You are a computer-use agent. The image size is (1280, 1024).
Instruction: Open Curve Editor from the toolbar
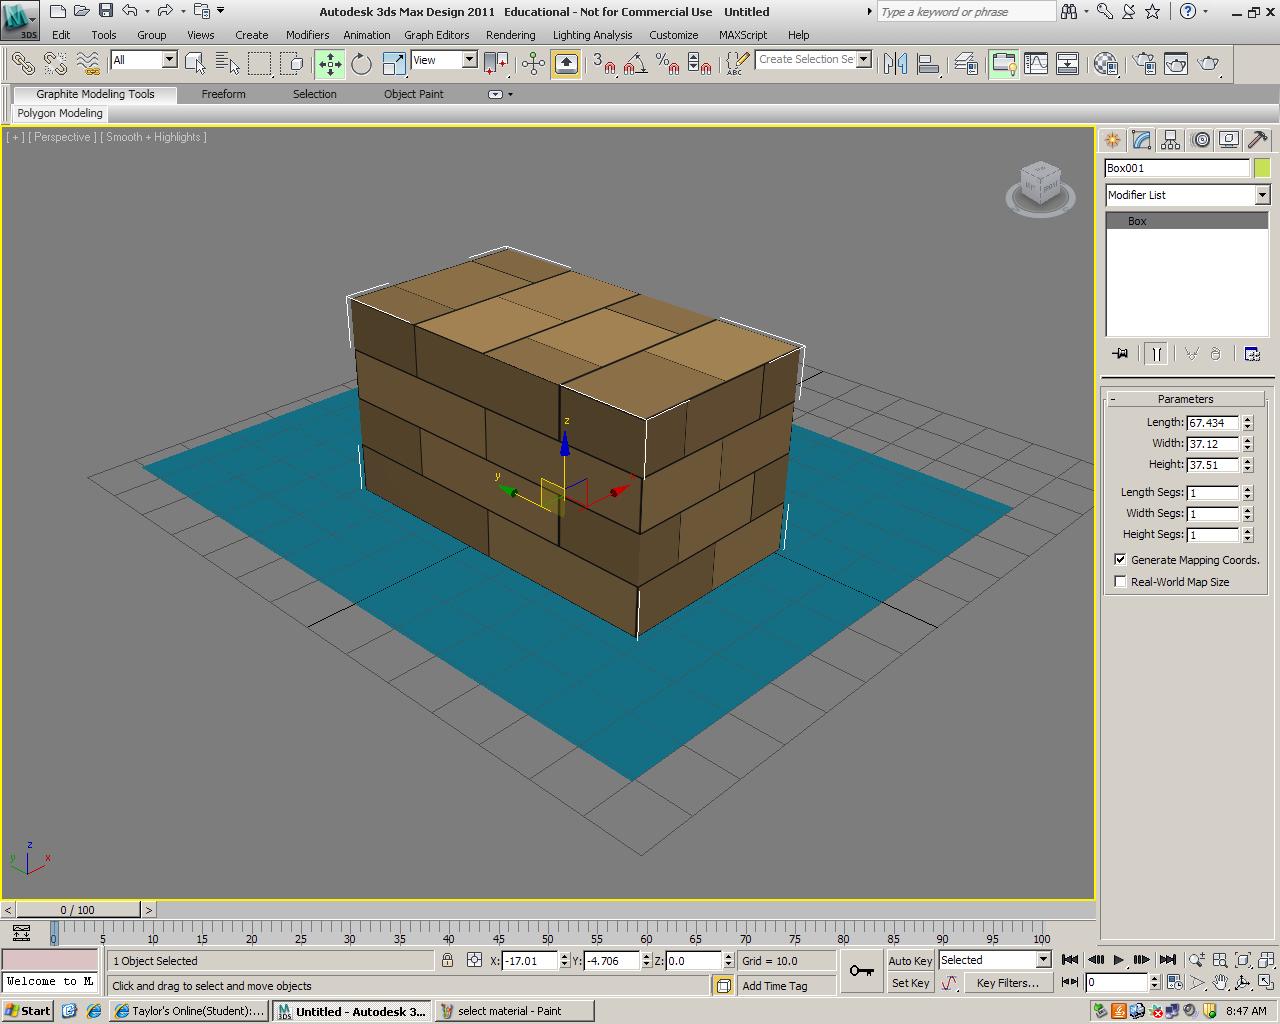coord(1035,64)
